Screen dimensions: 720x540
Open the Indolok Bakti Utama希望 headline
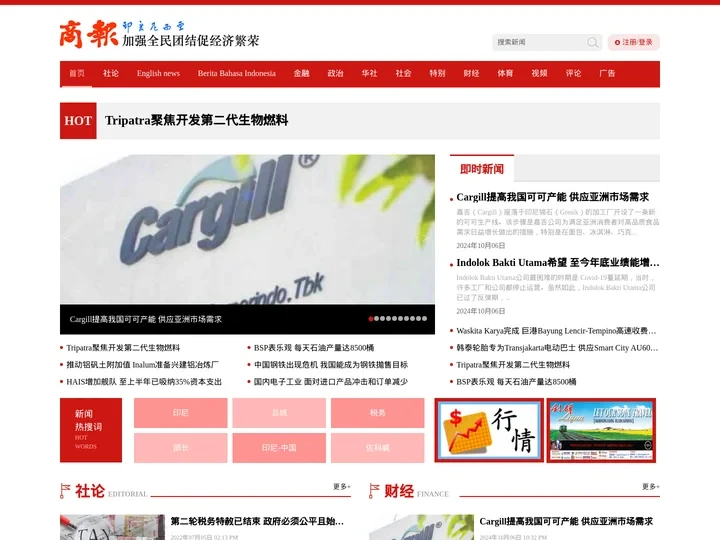click(558, 263)
